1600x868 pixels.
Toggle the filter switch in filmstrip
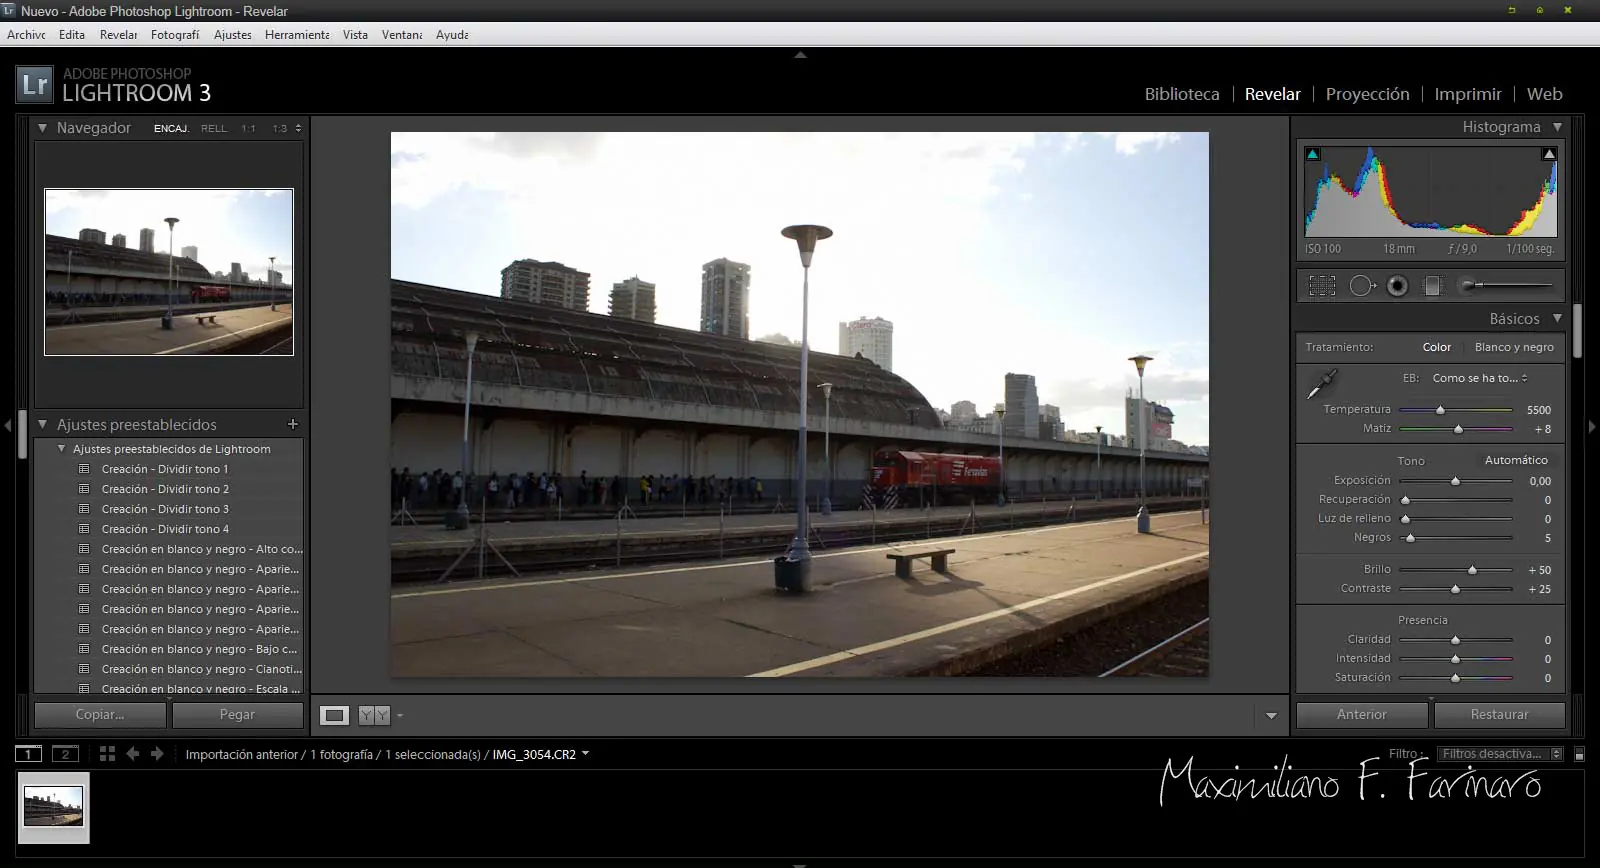click(1580, 754)
